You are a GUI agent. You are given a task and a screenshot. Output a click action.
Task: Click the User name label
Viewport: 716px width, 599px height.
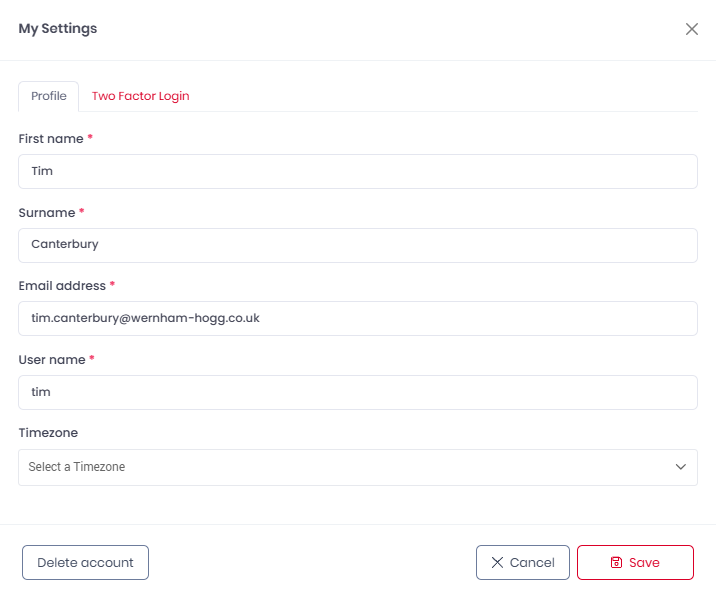point(52,359)
